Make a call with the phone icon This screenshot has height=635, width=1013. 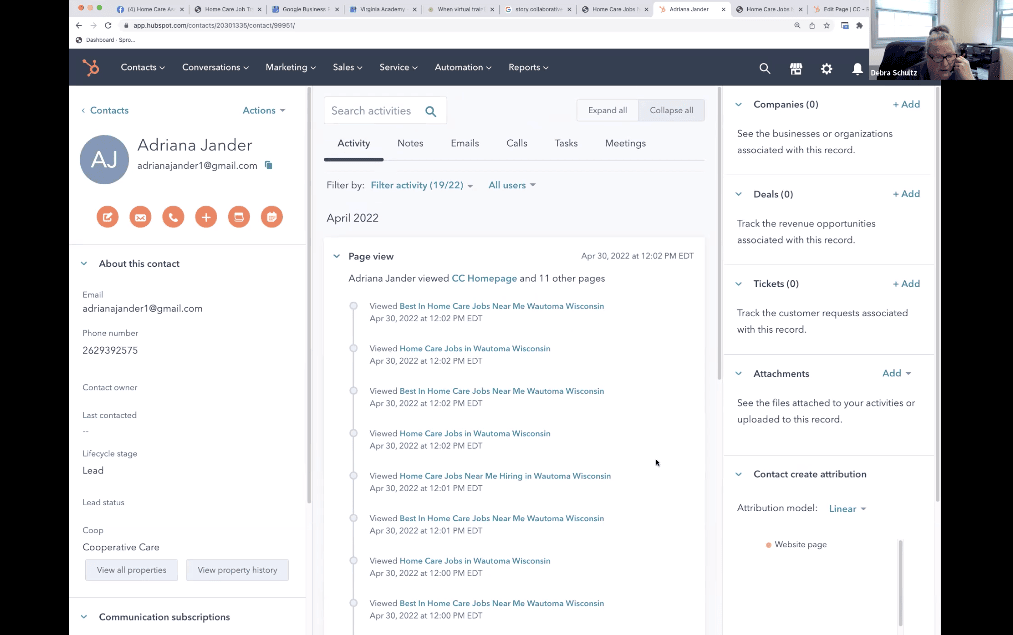point(173,217)
